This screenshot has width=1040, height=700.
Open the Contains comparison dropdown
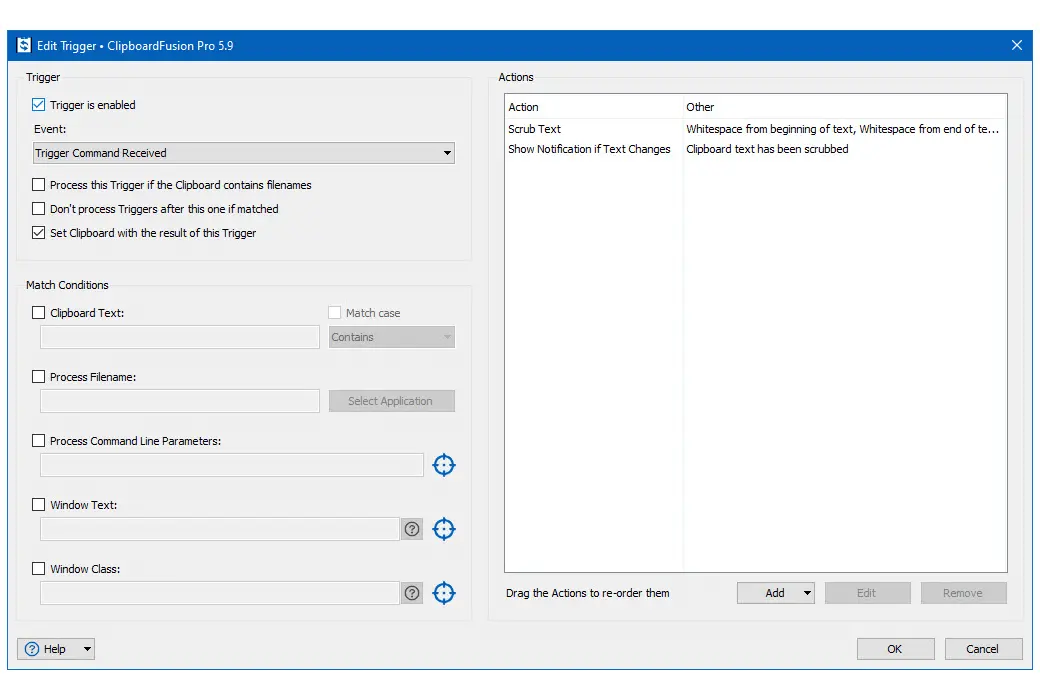[x=391, y=337]
